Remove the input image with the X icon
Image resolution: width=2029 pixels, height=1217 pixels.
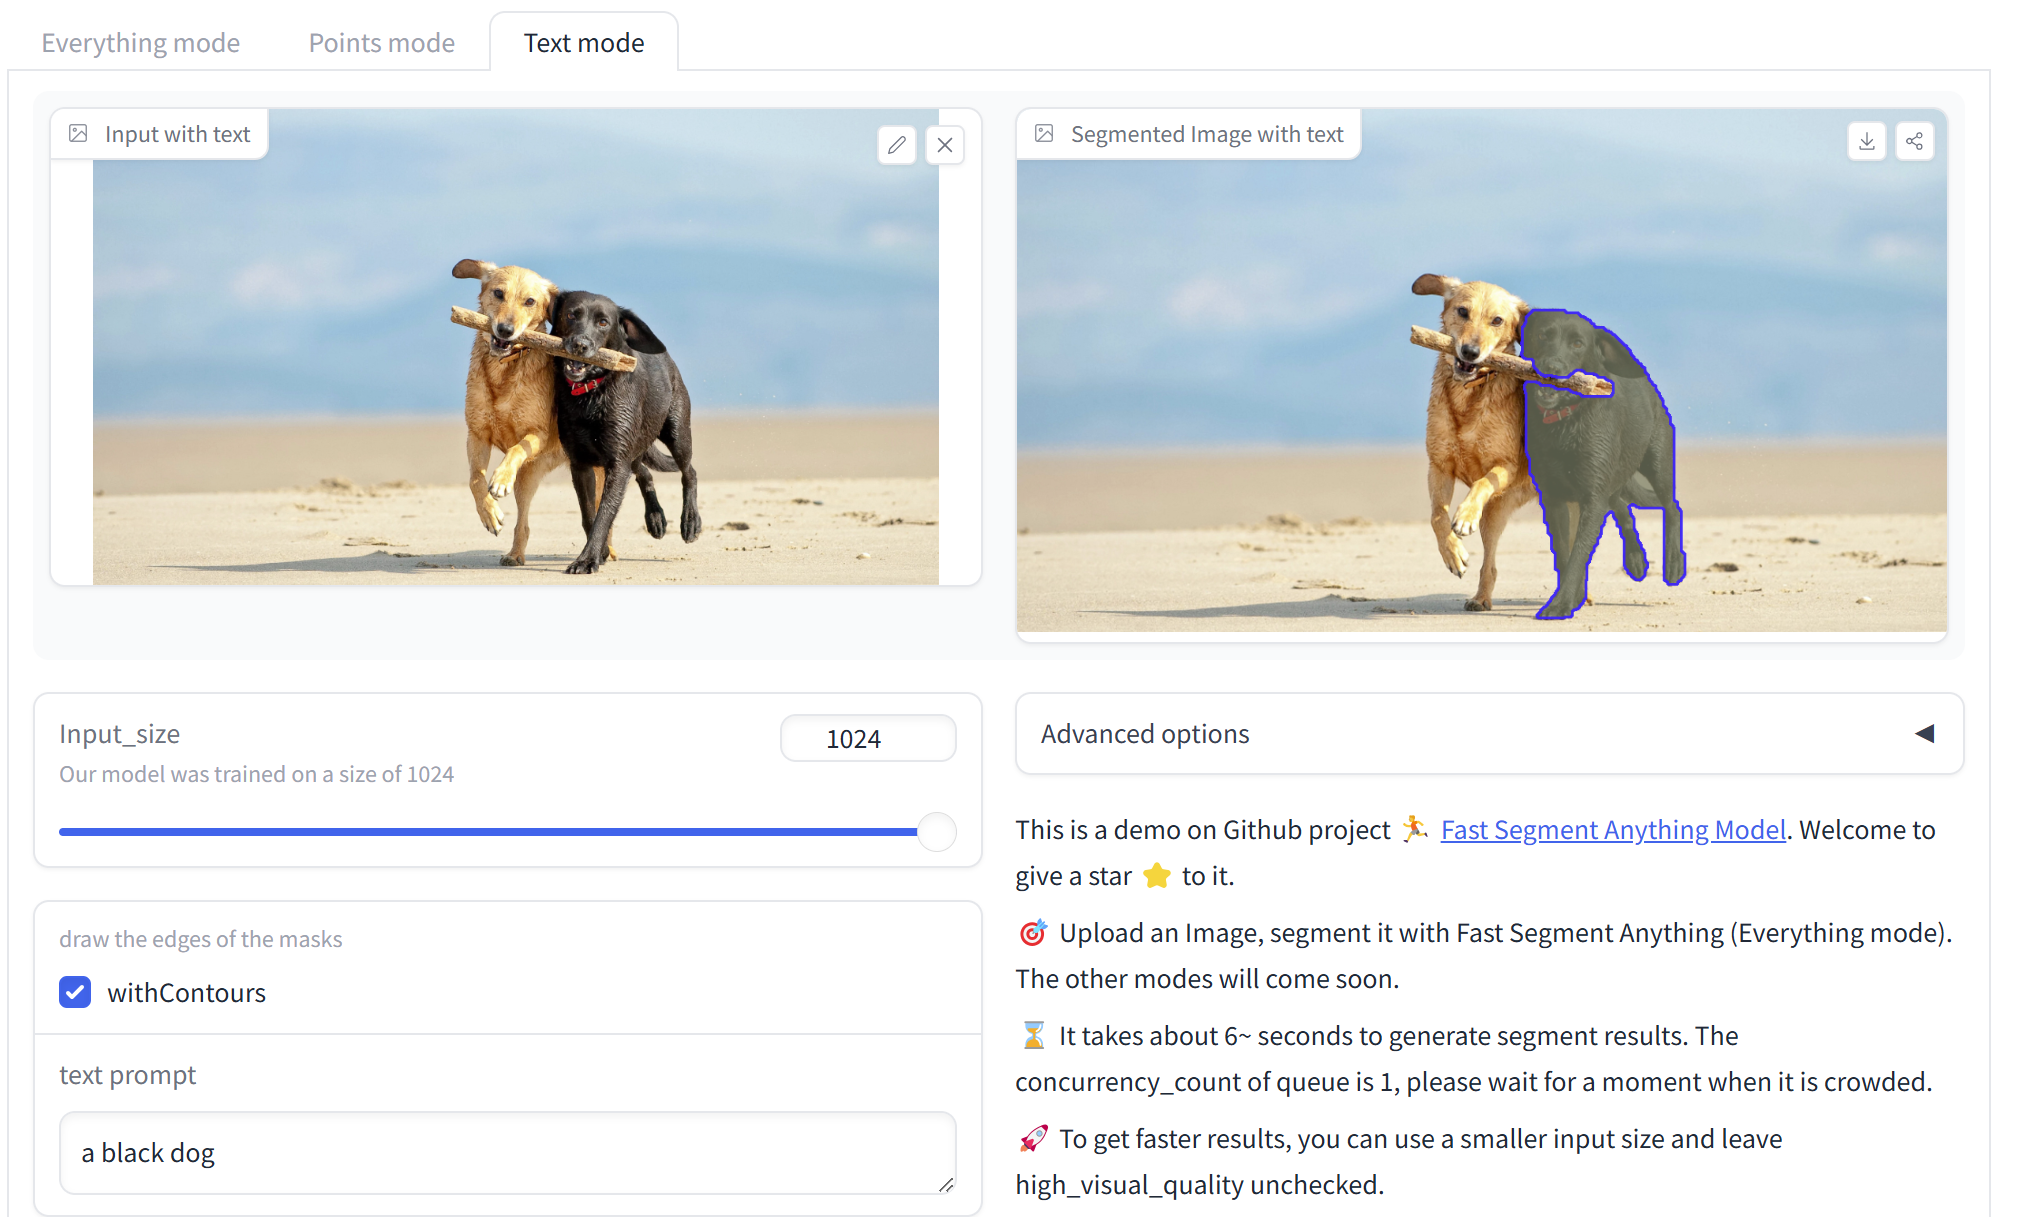[944, 145]
